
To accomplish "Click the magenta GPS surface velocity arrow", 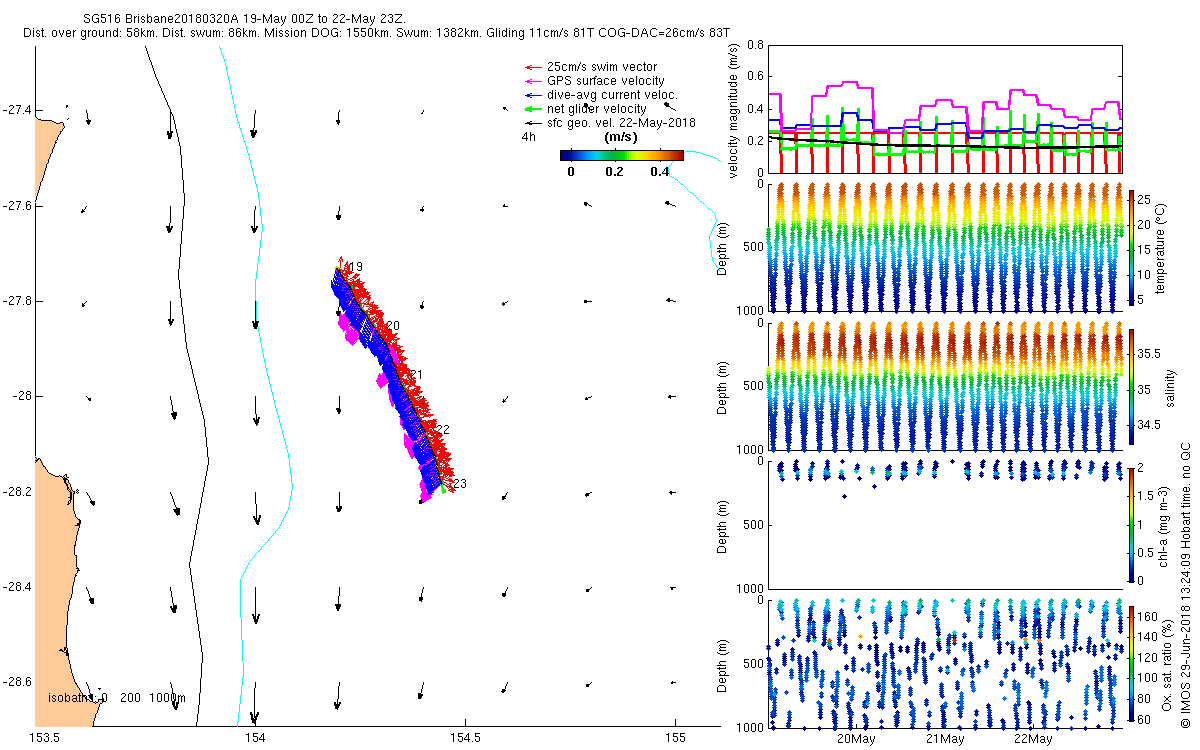I will [531, 81].
